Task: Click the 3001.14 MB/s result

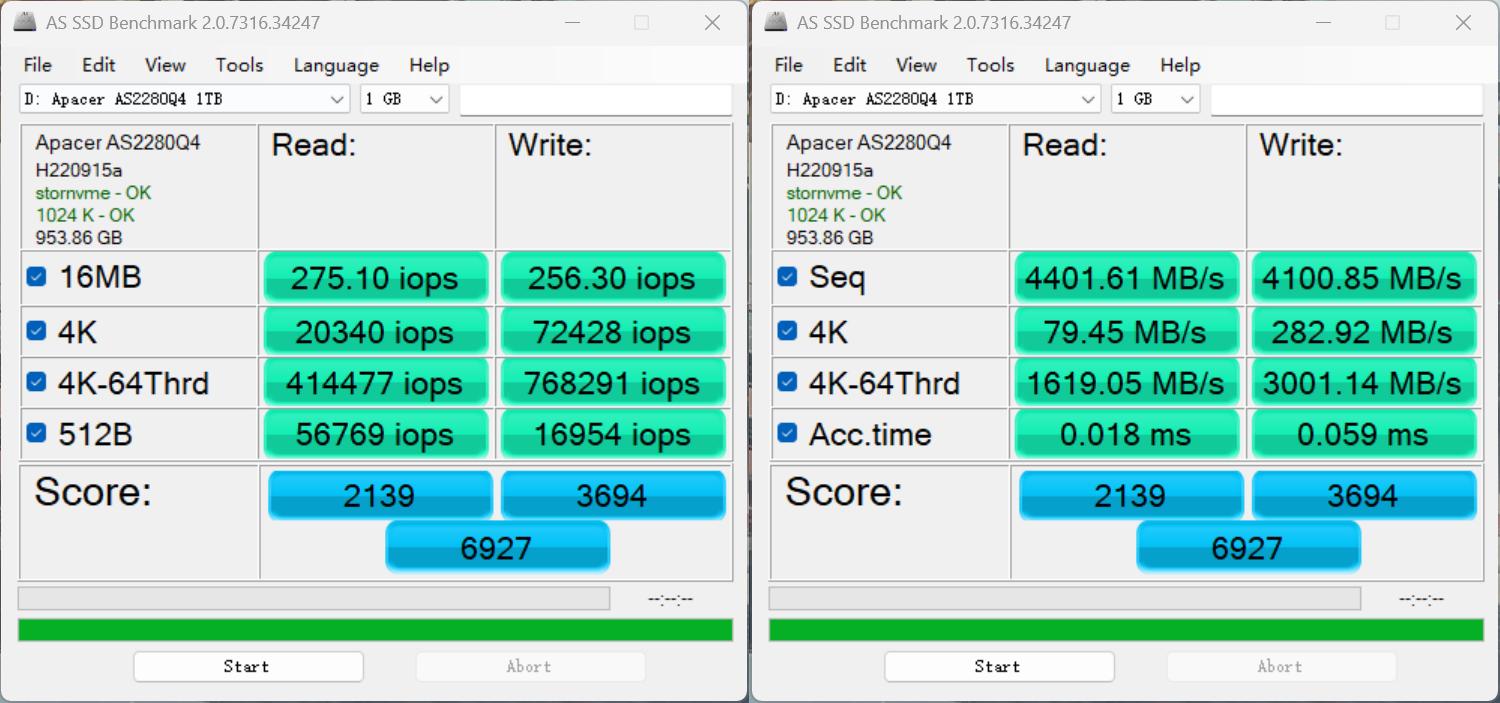Action: pyautogui.click(x=1363, y=382)
